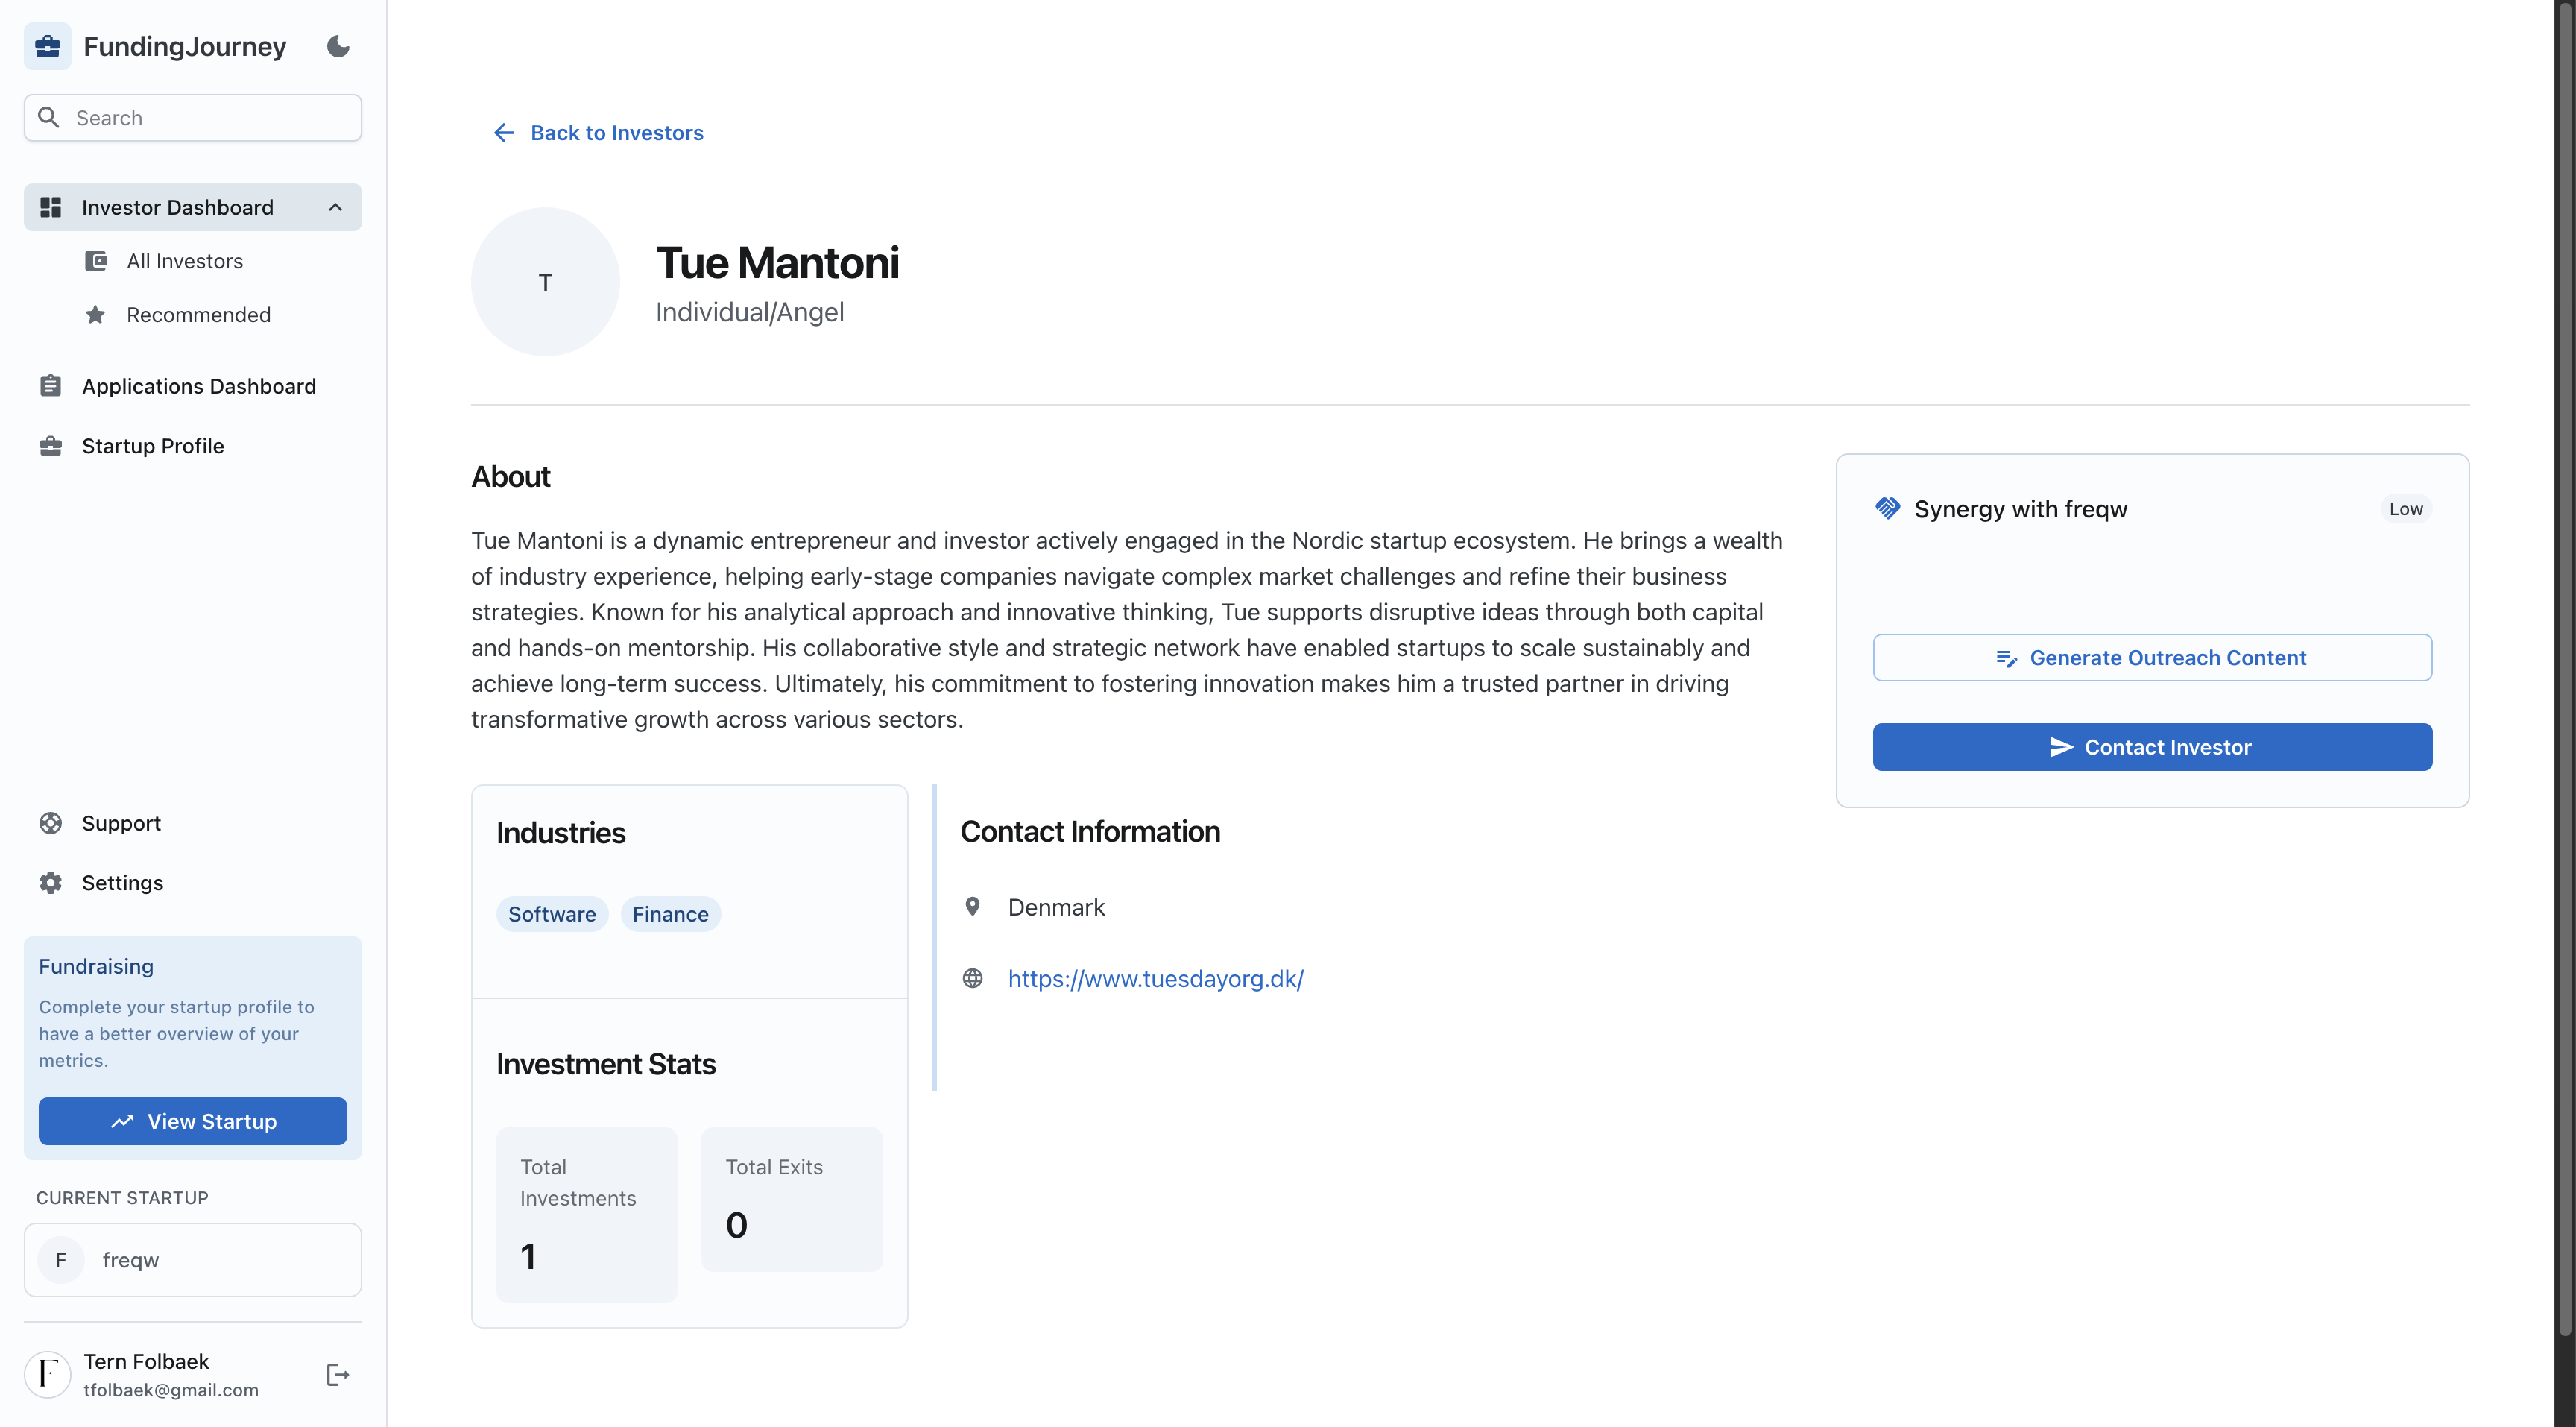Click the Settings gear icon
Viewport: 2576px width, 1427px height.
50,882
